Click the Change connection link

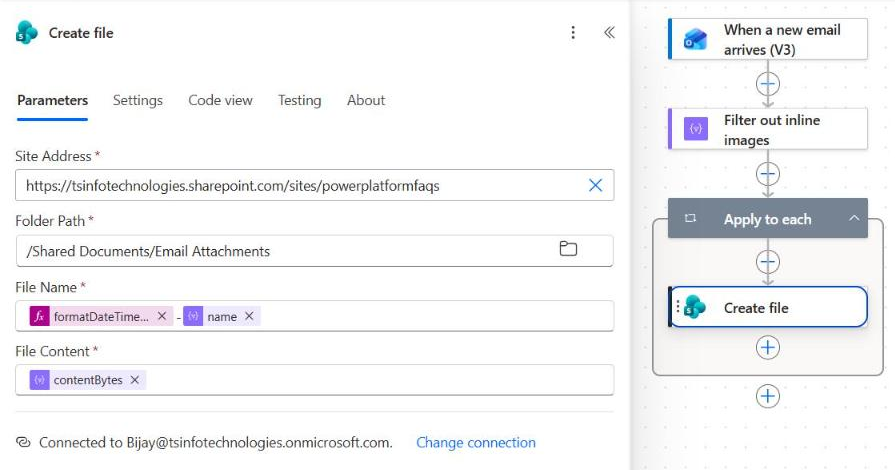tap(475, 443)
